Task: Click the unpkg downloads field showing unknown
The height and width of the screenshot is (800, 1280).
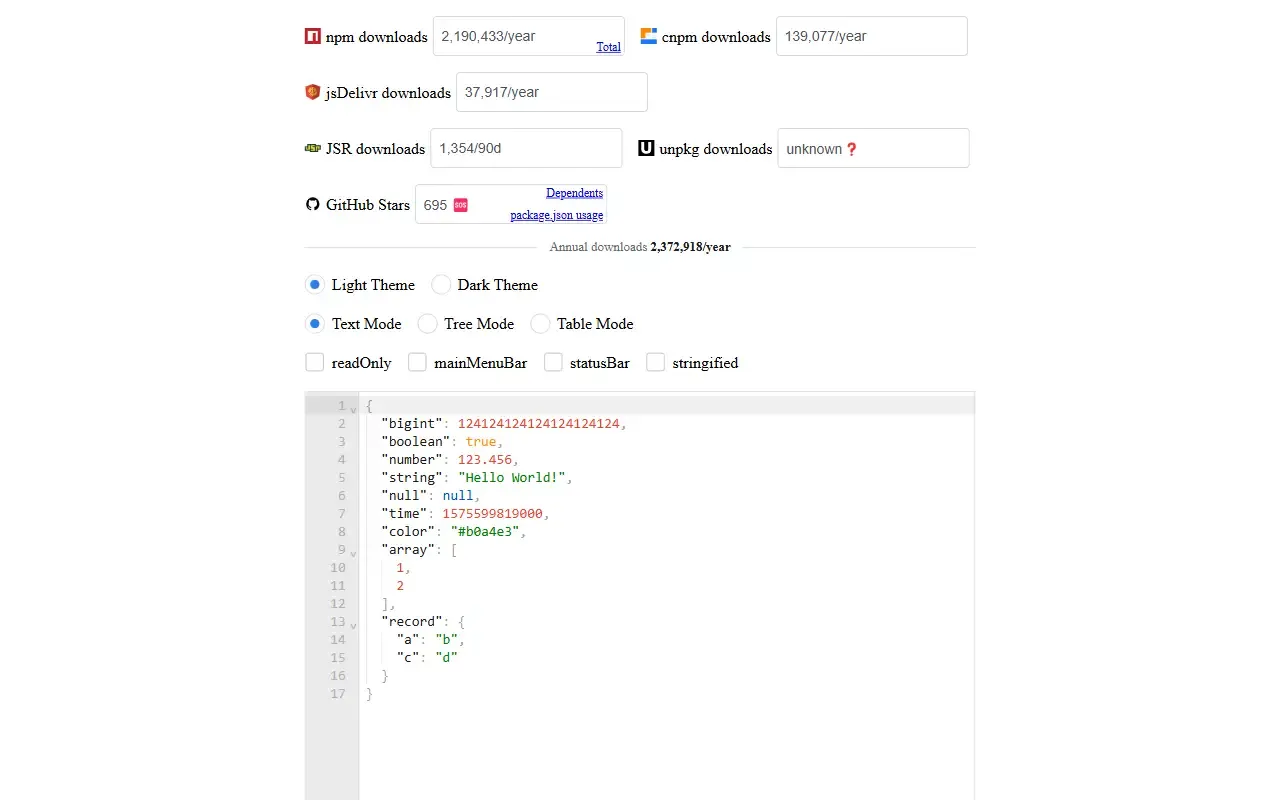Action: point(873,148)
